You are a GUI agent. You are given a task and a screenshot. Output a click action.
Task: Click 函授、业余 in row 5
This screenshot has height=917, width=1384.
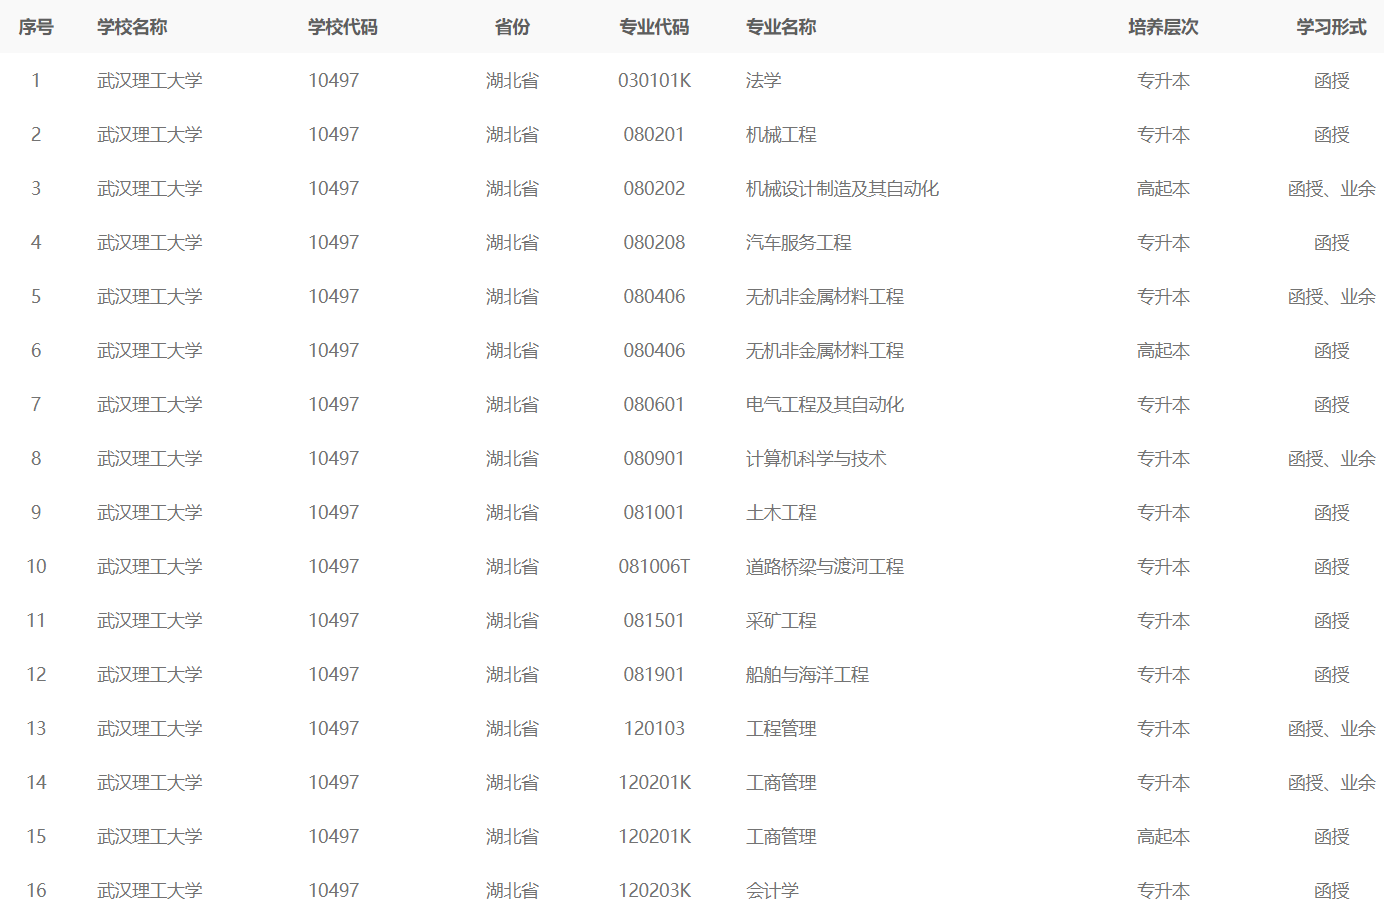(x=1331, y=297)
